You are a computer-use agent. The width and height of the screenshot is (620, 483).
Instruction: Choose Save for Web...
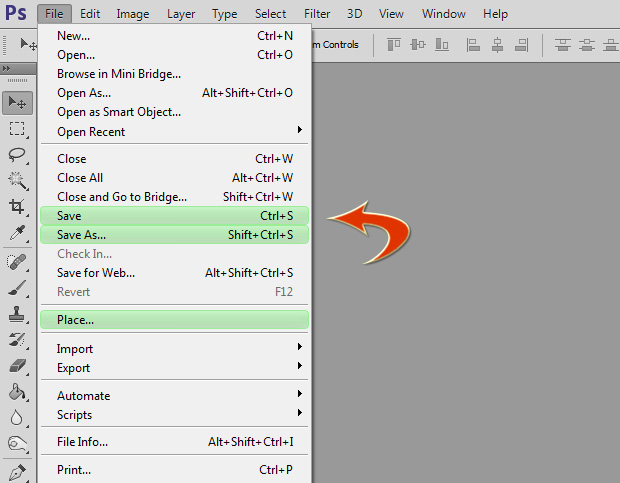coord(174,273)
